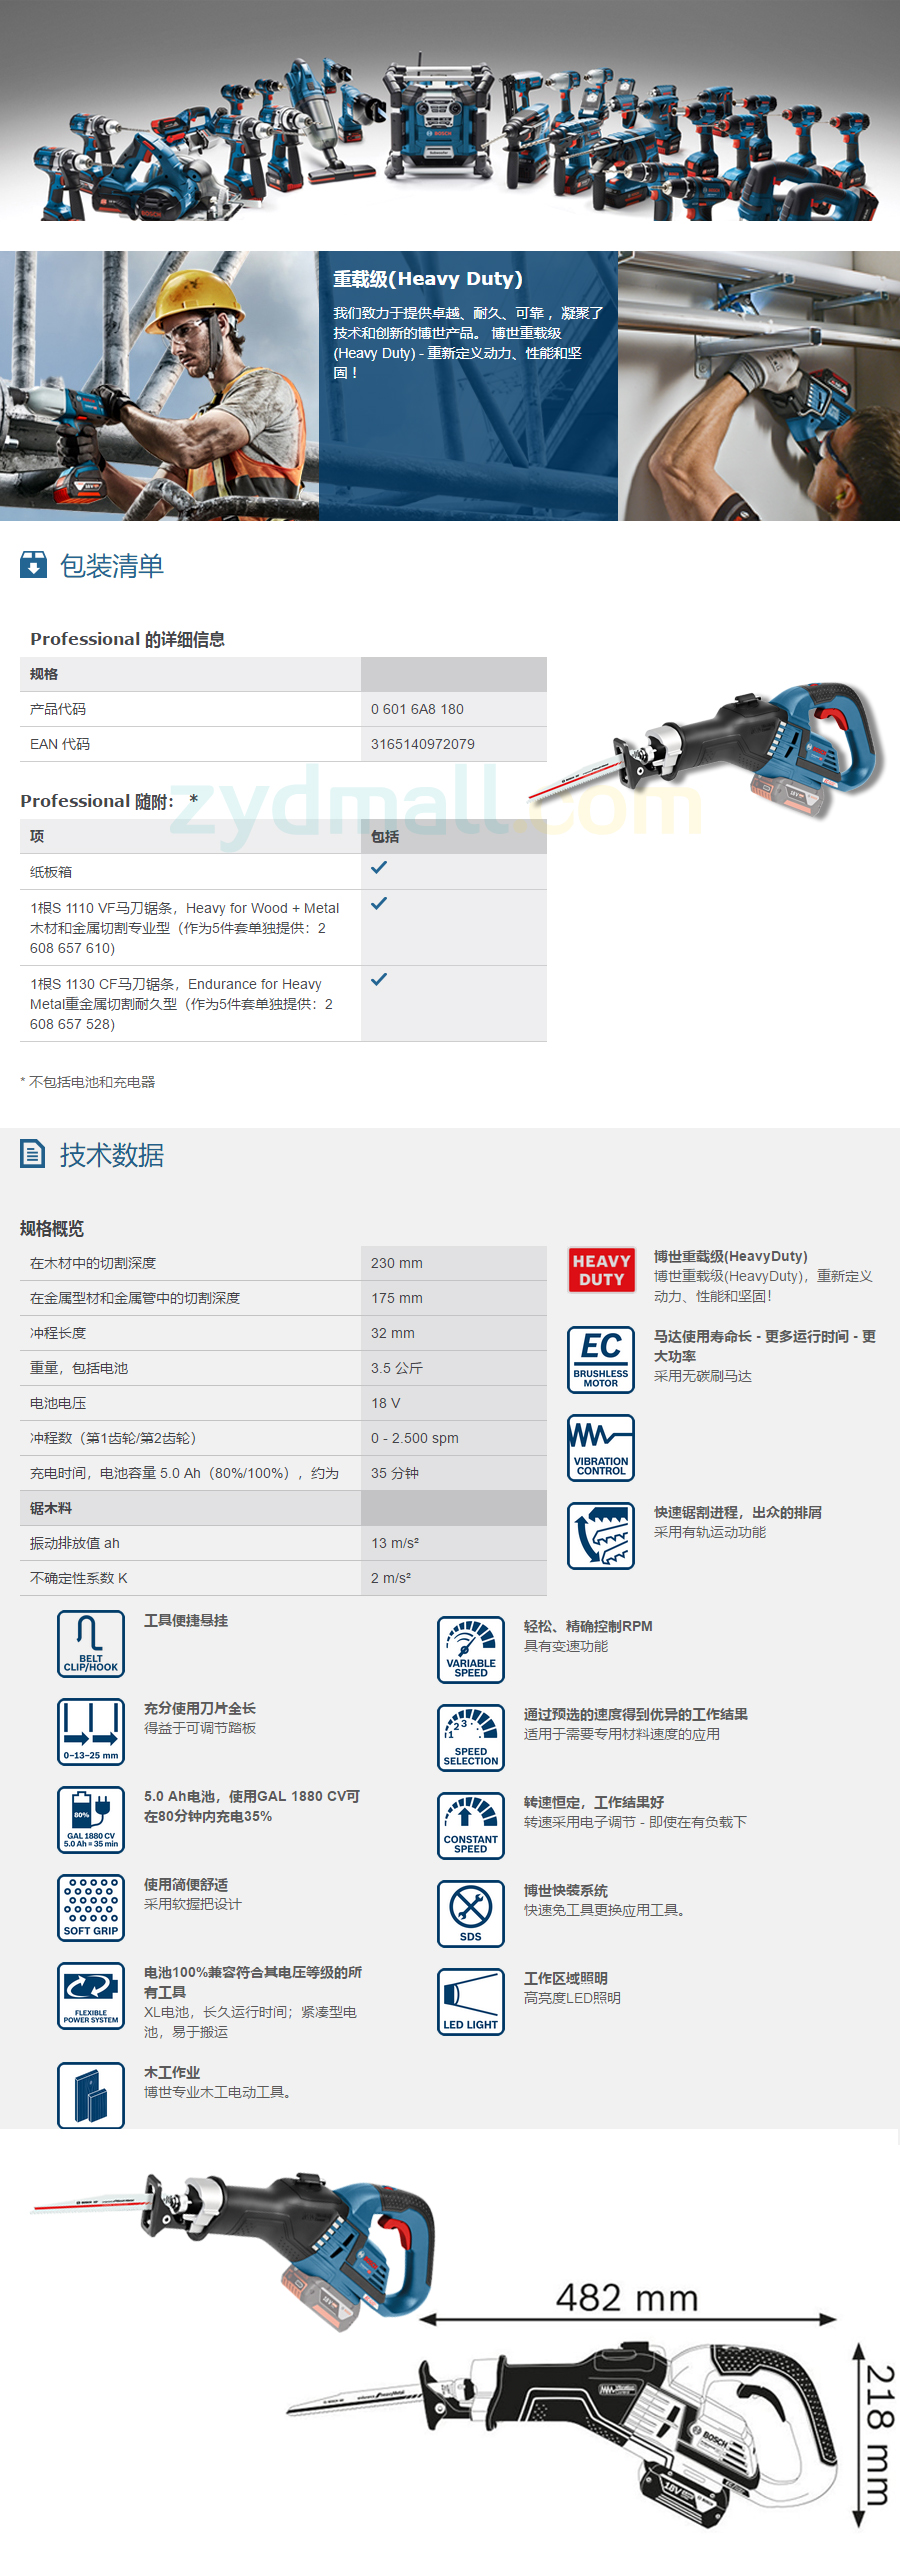The image size is (900, 2570).
Task: Click the checkmark in the 纸板箱 row
Action: point(379,868)
